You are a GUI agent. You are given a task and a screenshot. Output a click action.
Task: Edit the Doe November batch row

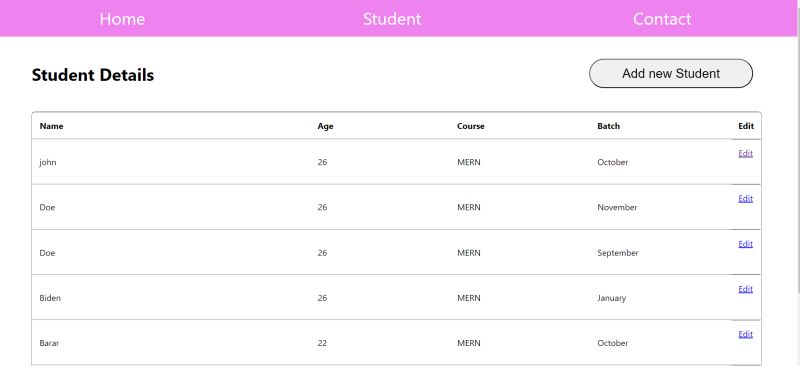[x=745, y=199]
